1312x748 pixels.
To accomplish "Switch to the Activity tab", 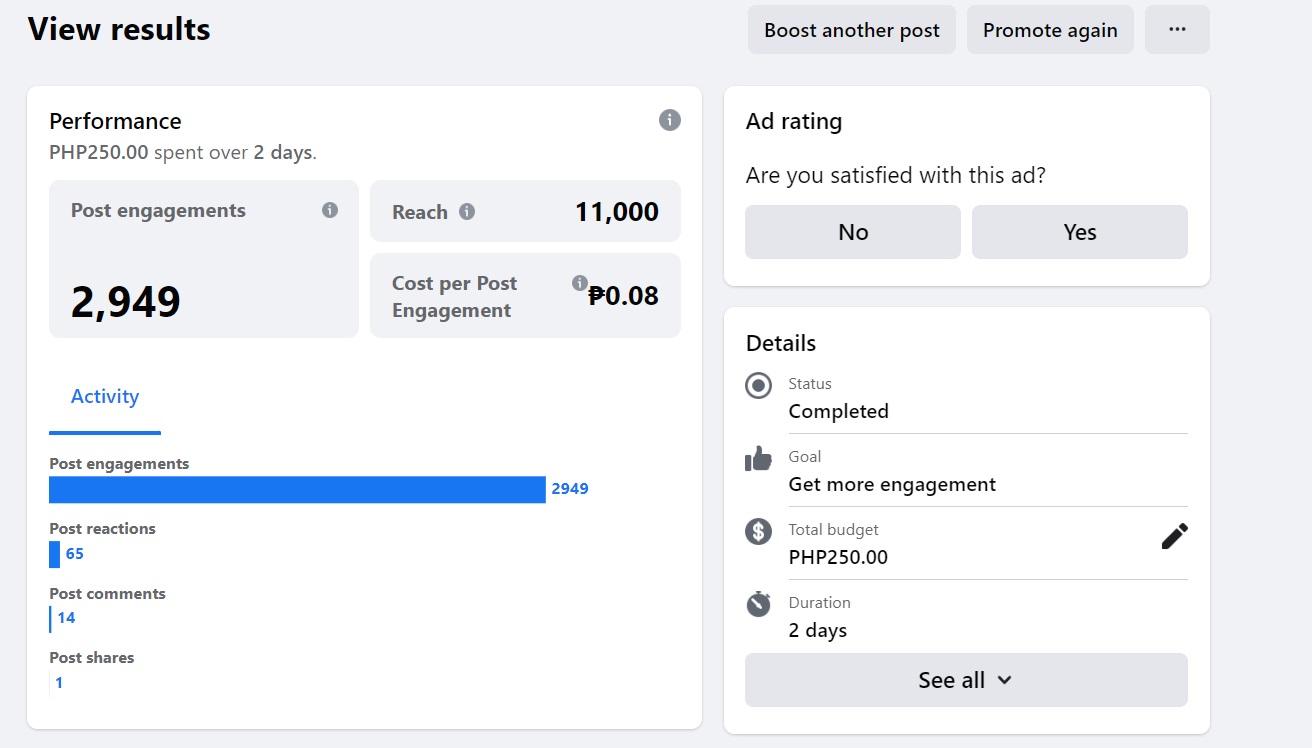I will [105, 397].
